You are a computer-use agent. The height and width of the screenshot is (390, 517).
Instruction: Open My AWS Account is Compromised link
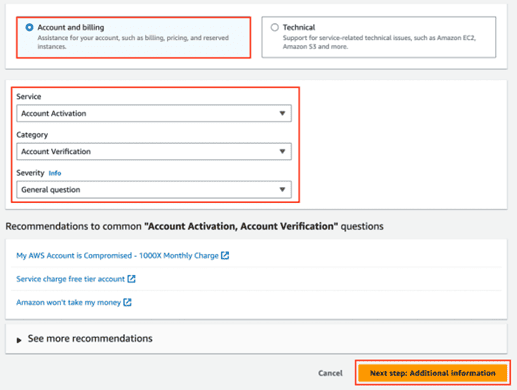[117, 256]
